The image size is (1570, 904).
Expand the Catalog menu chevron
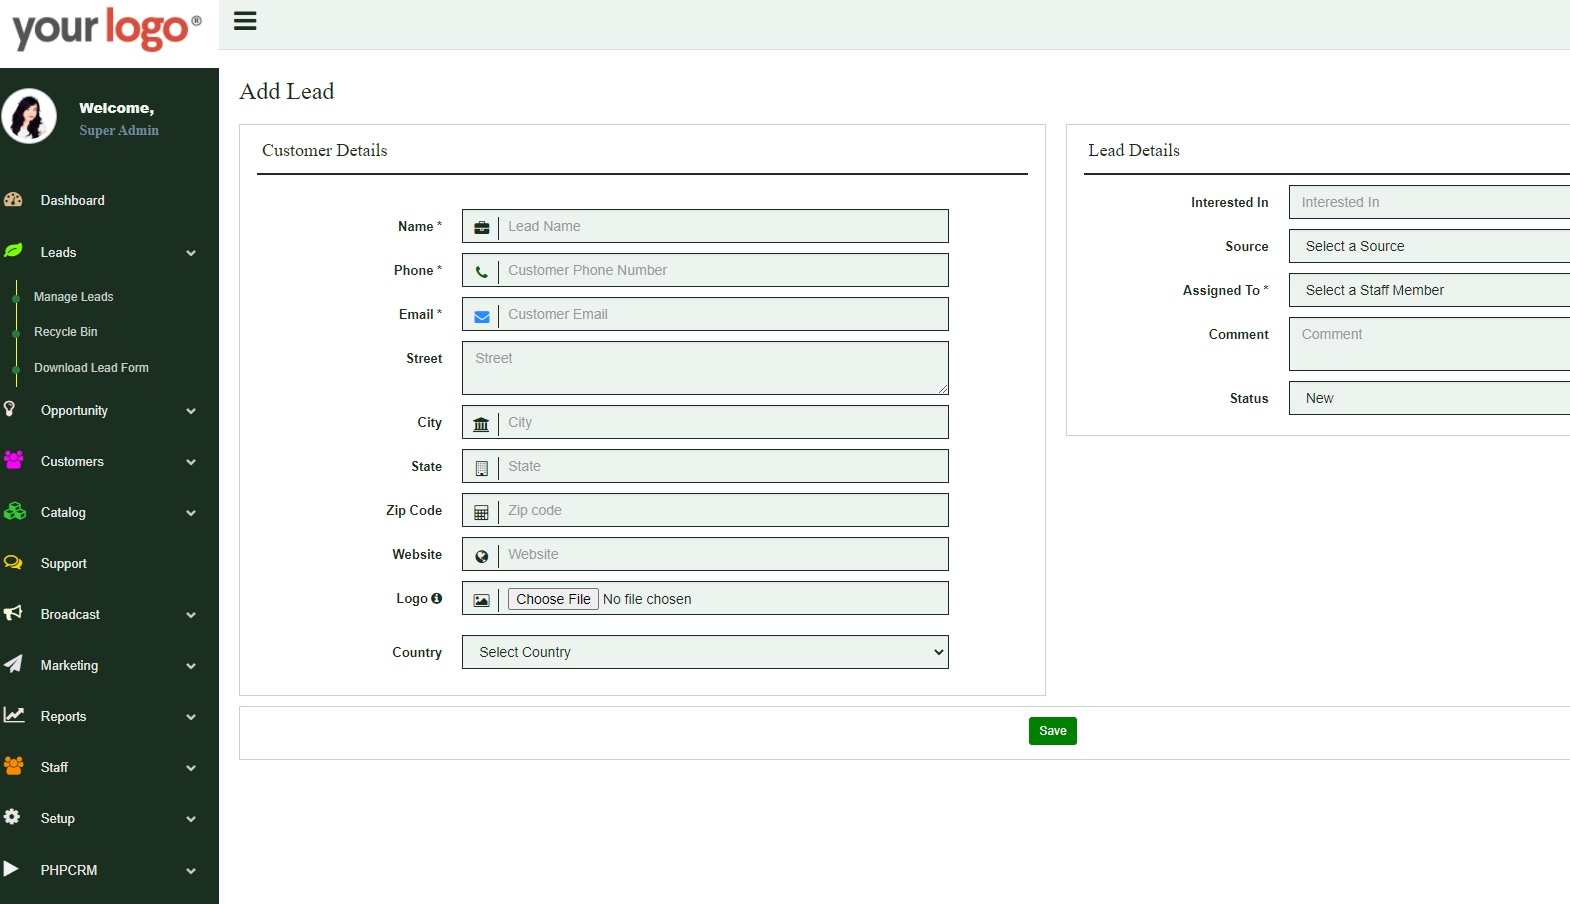pos(191,513)
